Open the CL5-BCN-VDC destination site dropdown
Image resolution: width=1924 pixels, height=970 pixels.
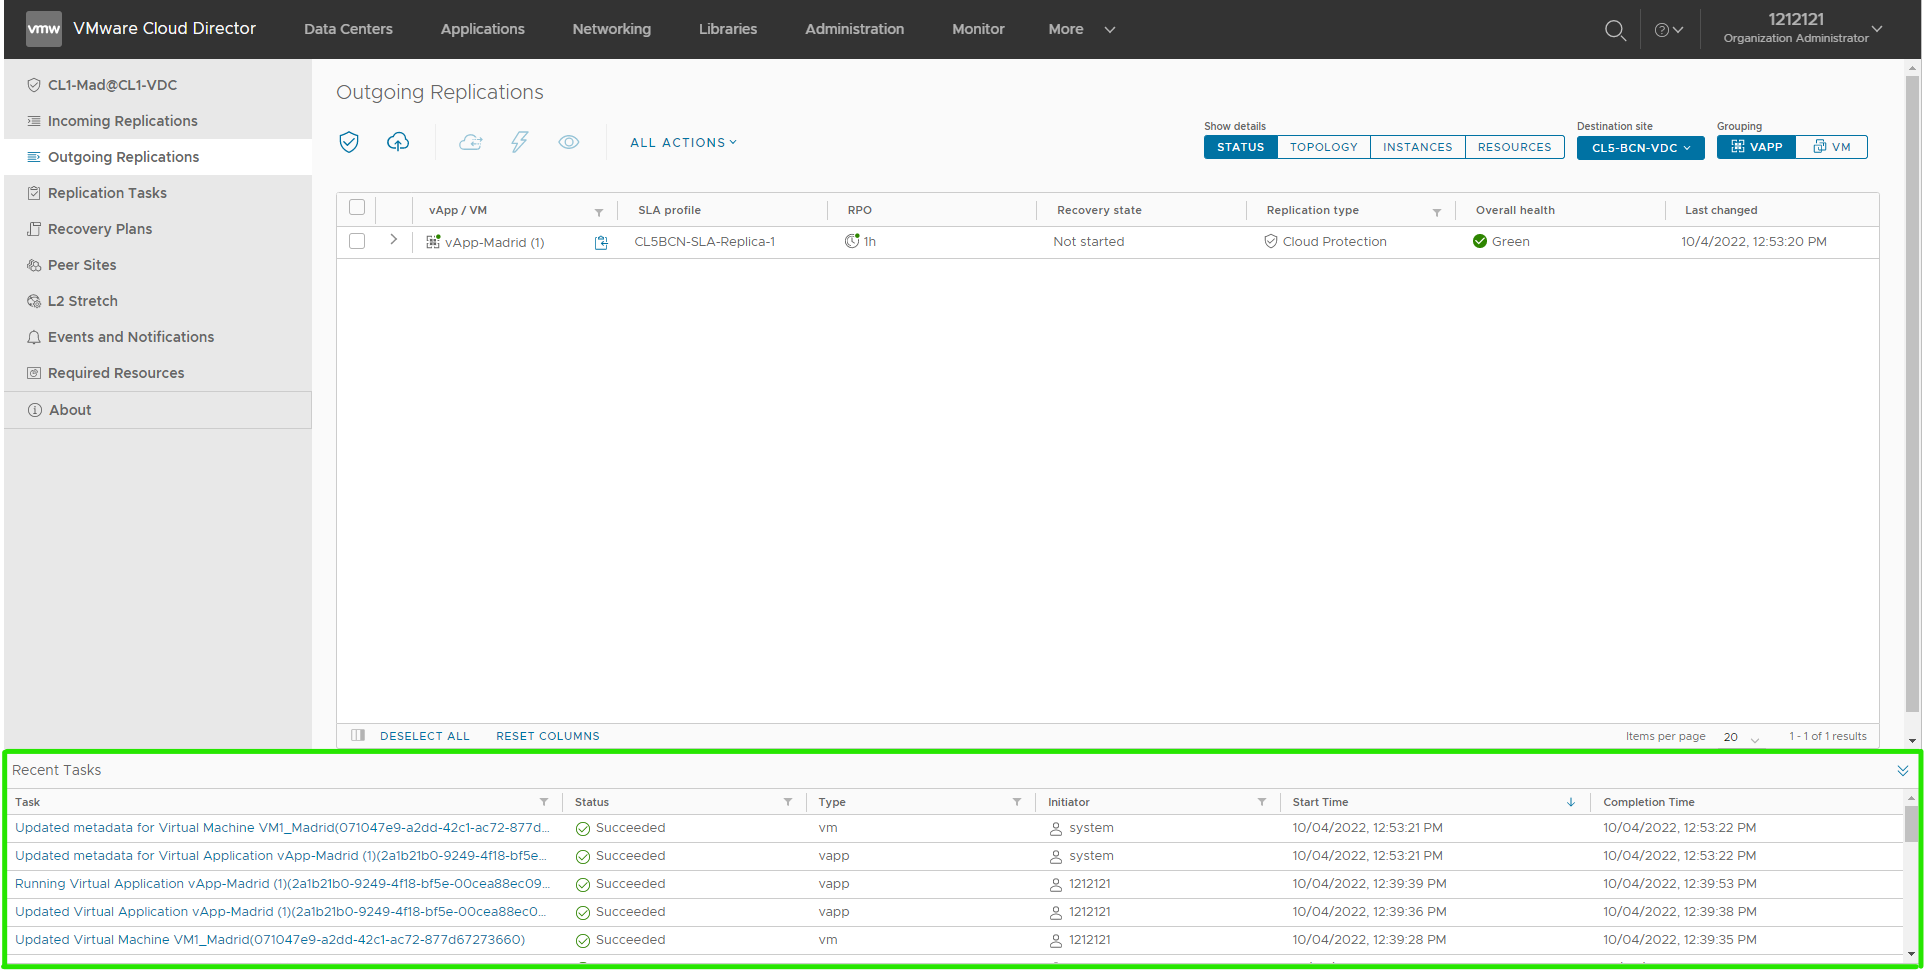coord(1641,148)
